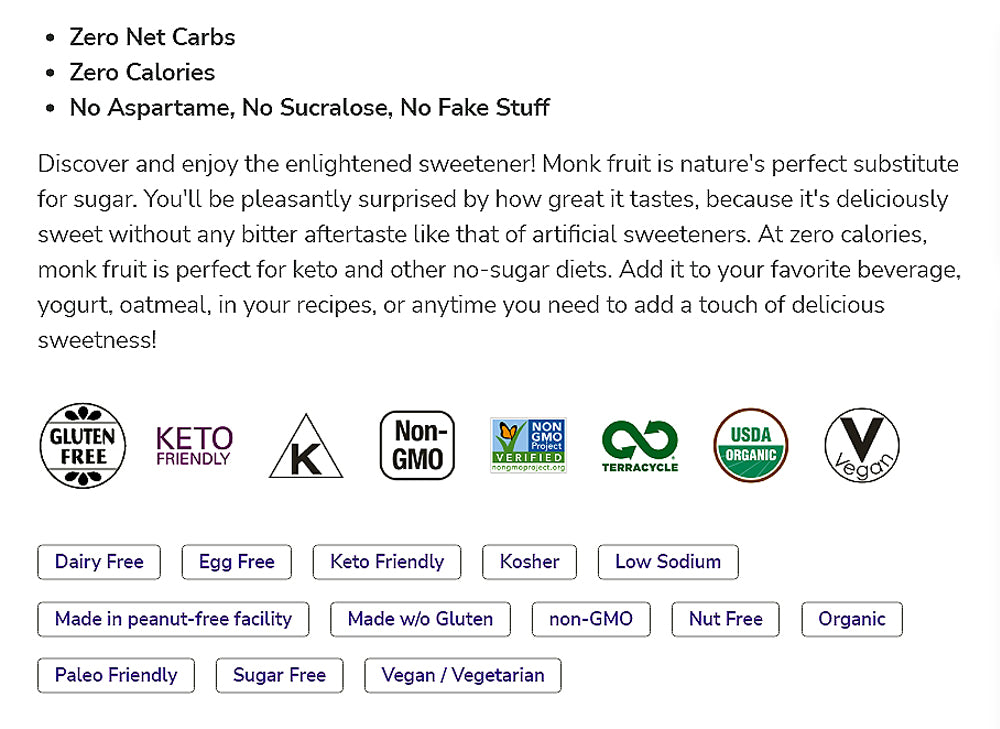
Task: Choose the Kosher tag
Action: coord(529,562)
